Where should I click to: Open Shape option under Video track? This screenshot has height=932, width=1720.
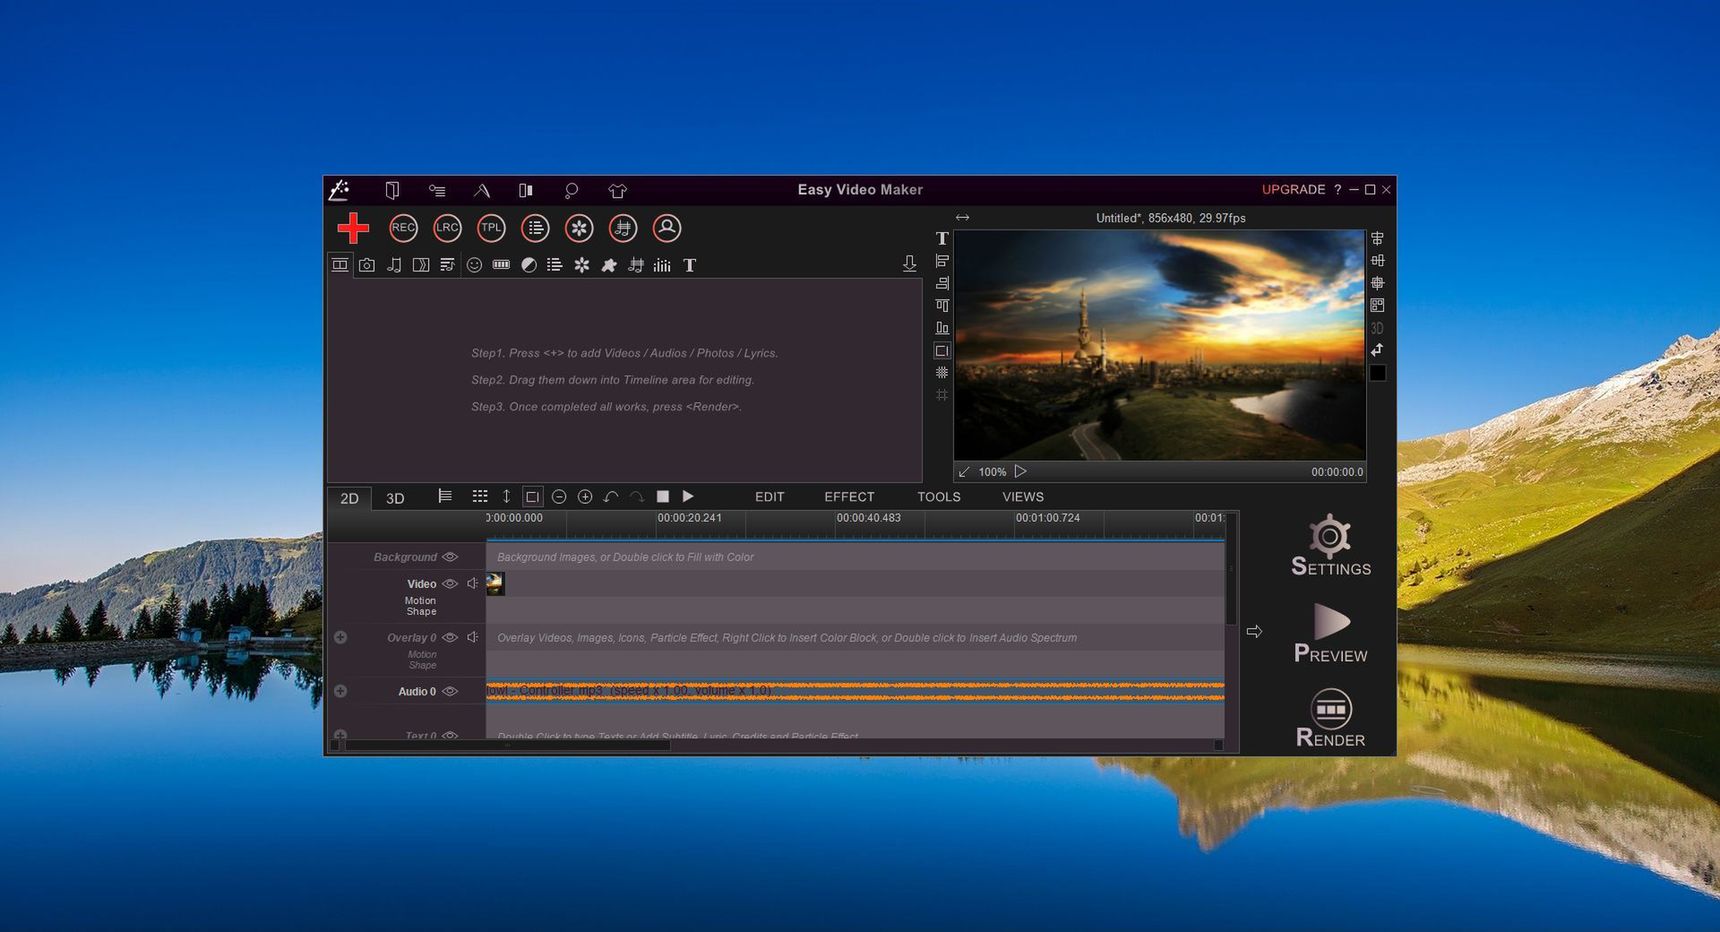coord(421,612)
